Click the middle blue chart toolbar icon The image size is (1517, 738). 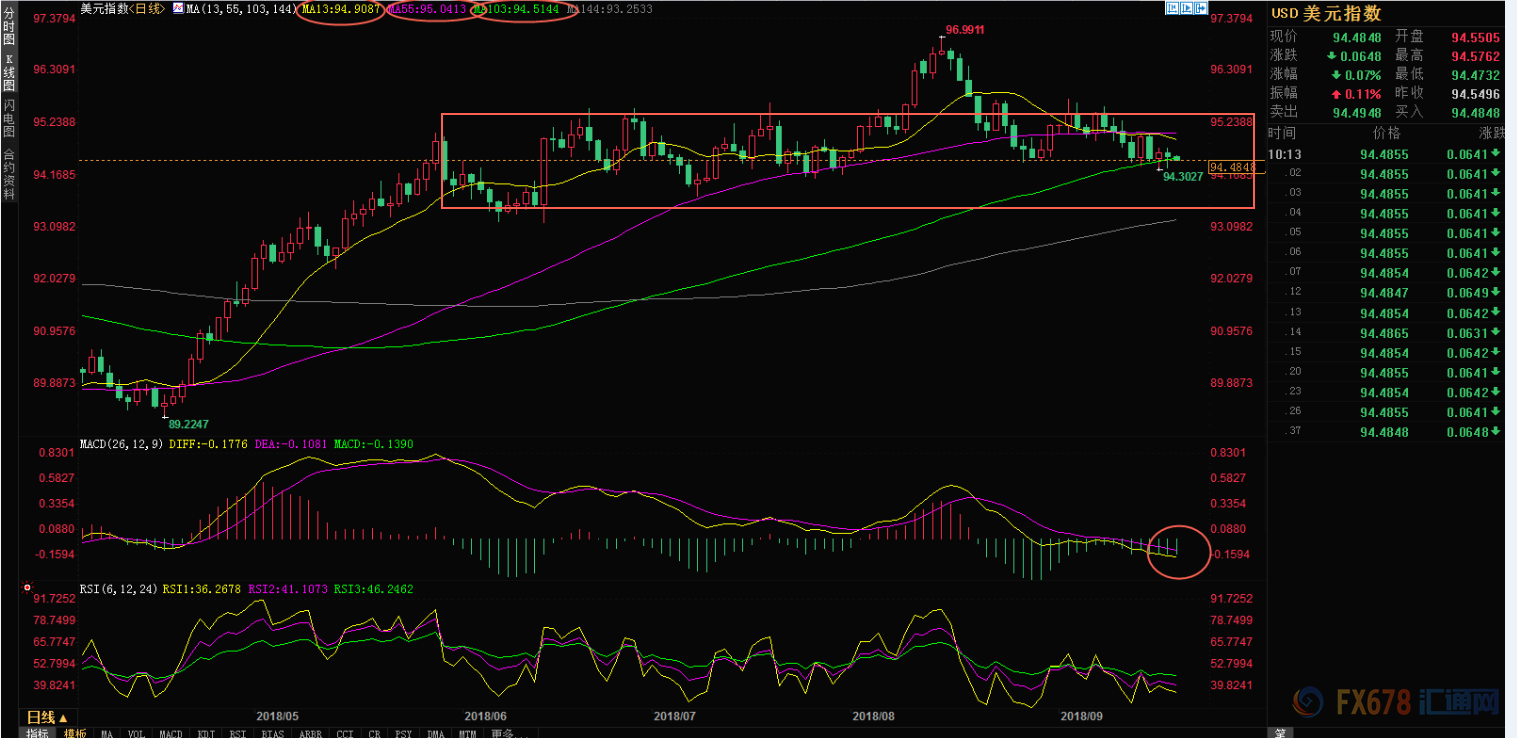(1188, 9)
